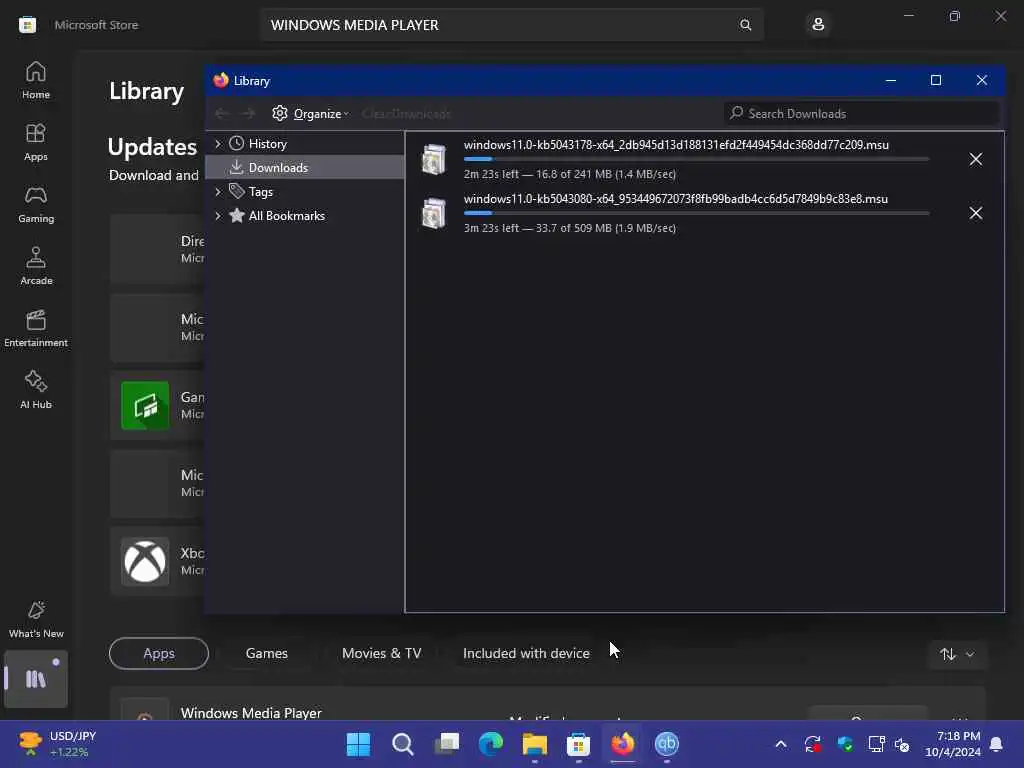Click kb5043080 download file icon

(x=434, y=214)
